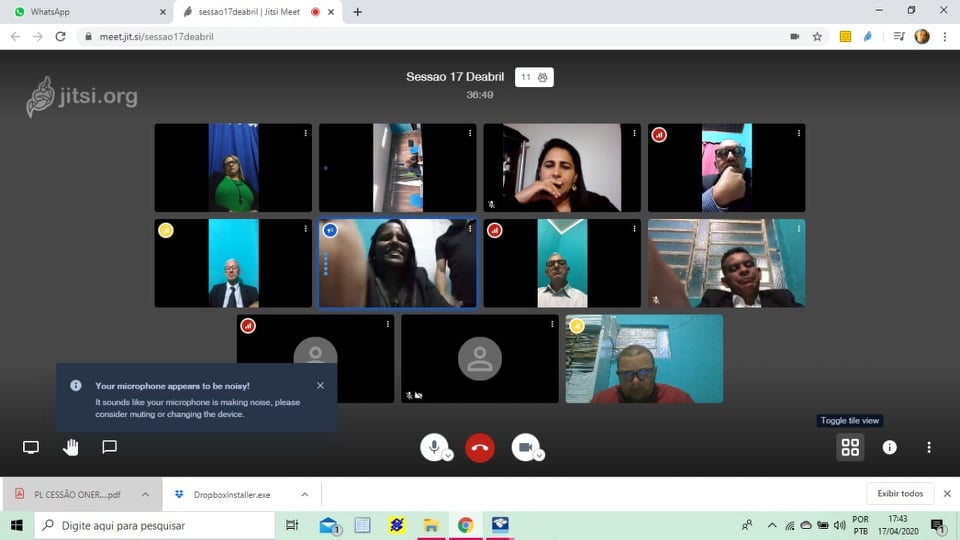The image size is (960, 540).
Task: Click Chrome icon on taskbar
Action: 465,525
